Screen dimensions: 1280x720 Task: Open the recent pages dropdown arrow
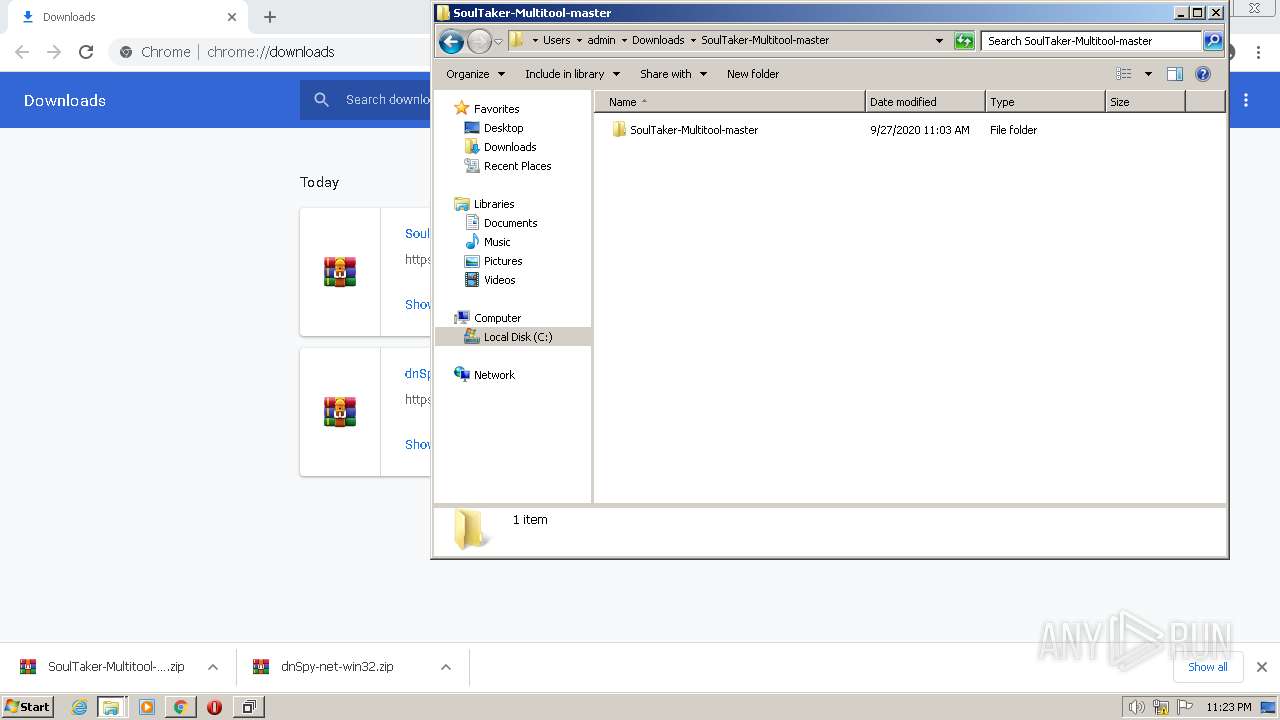(498, 42)
